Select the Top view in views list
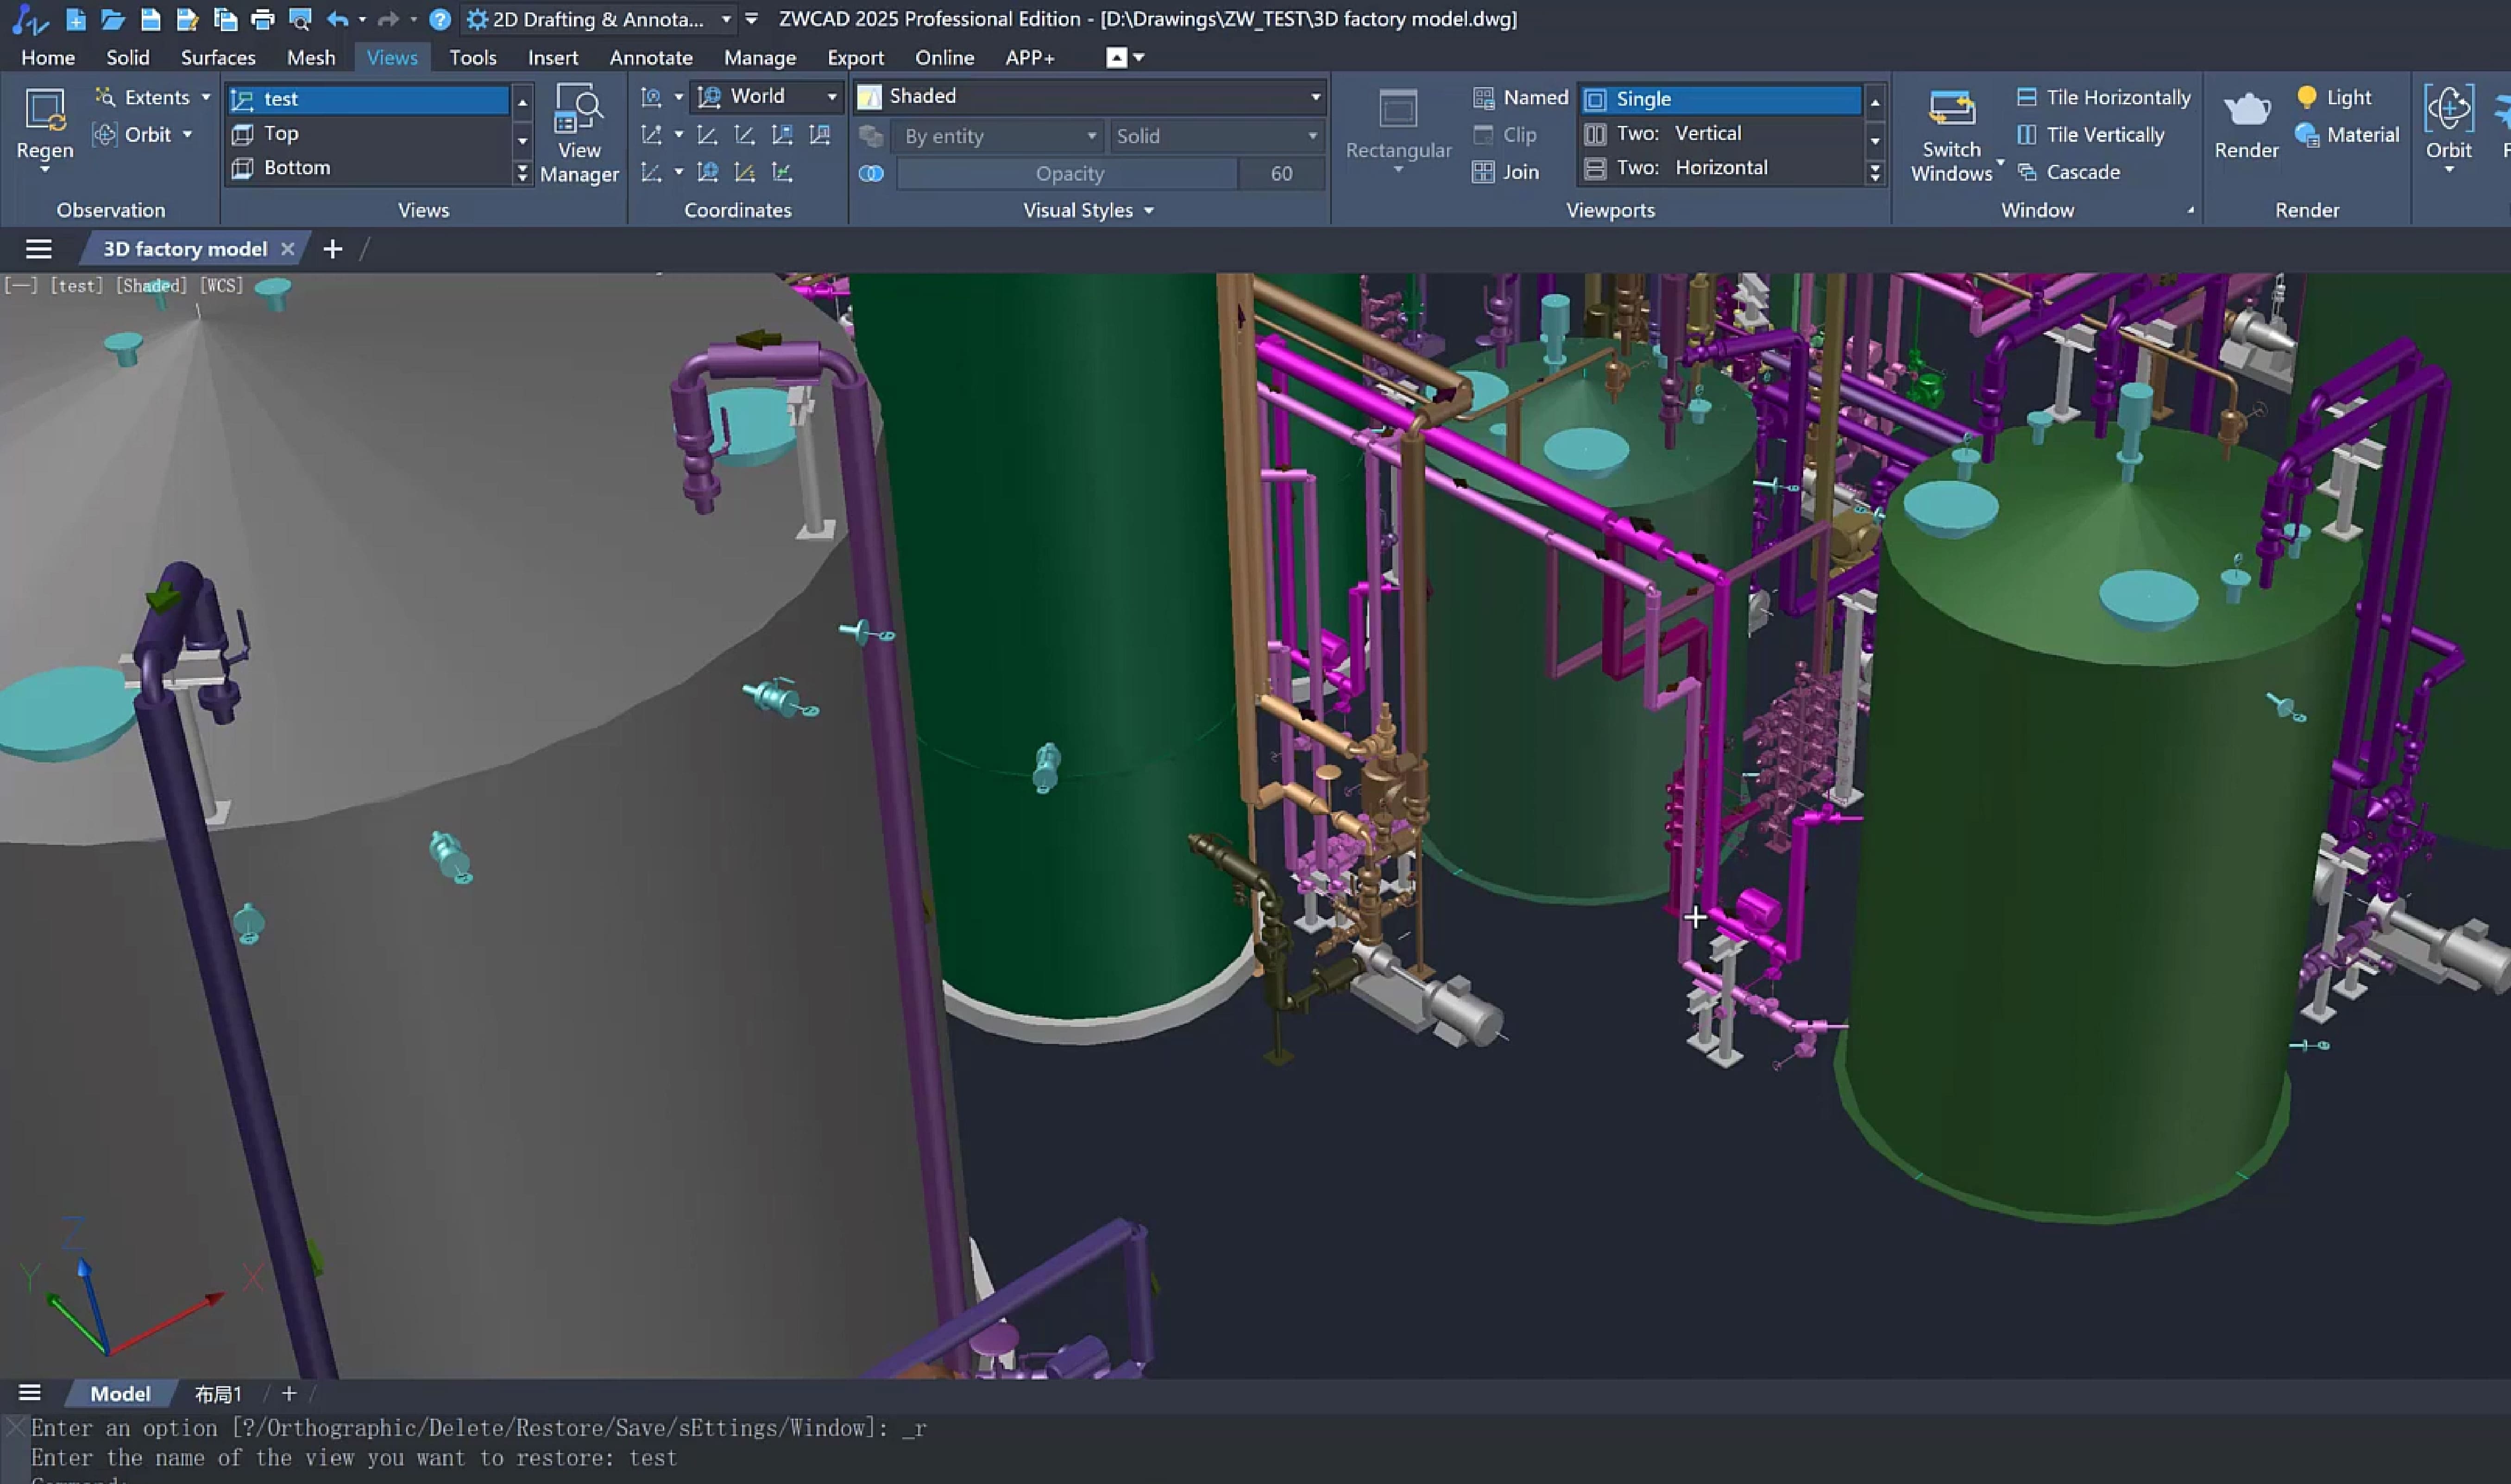 point(369,133)
